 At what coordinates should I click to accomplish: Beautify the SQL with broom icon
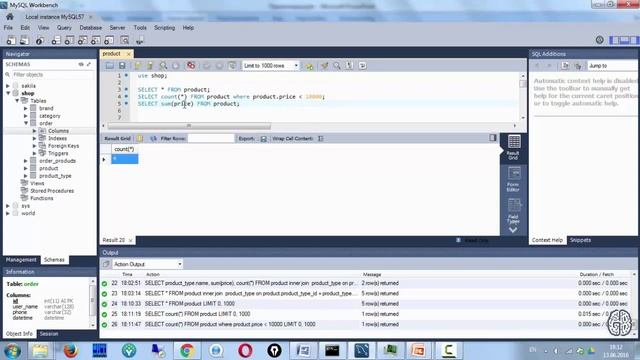click(324, 65)
